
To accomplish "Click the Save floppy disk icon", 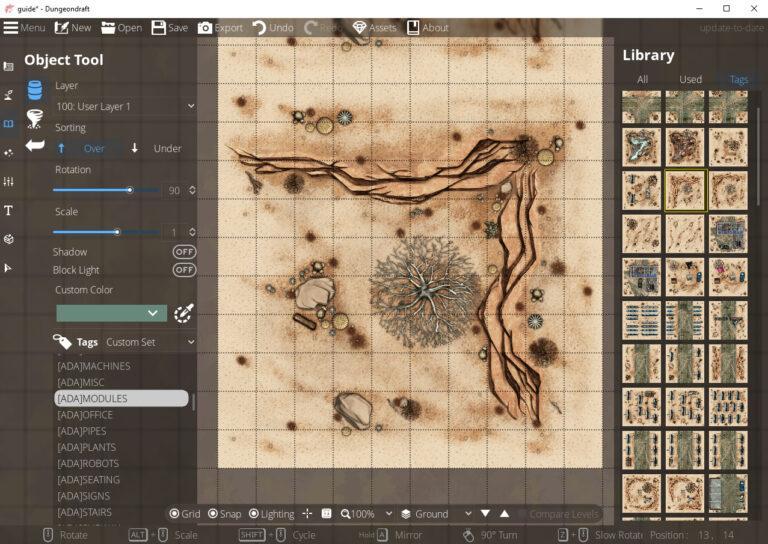I will [x=159, y=28].
